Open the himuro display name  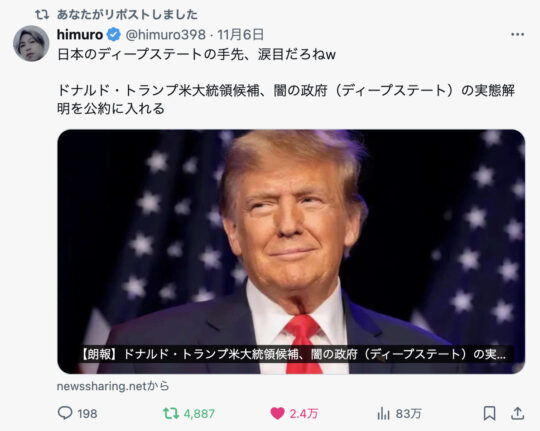(x=80, y=34)
